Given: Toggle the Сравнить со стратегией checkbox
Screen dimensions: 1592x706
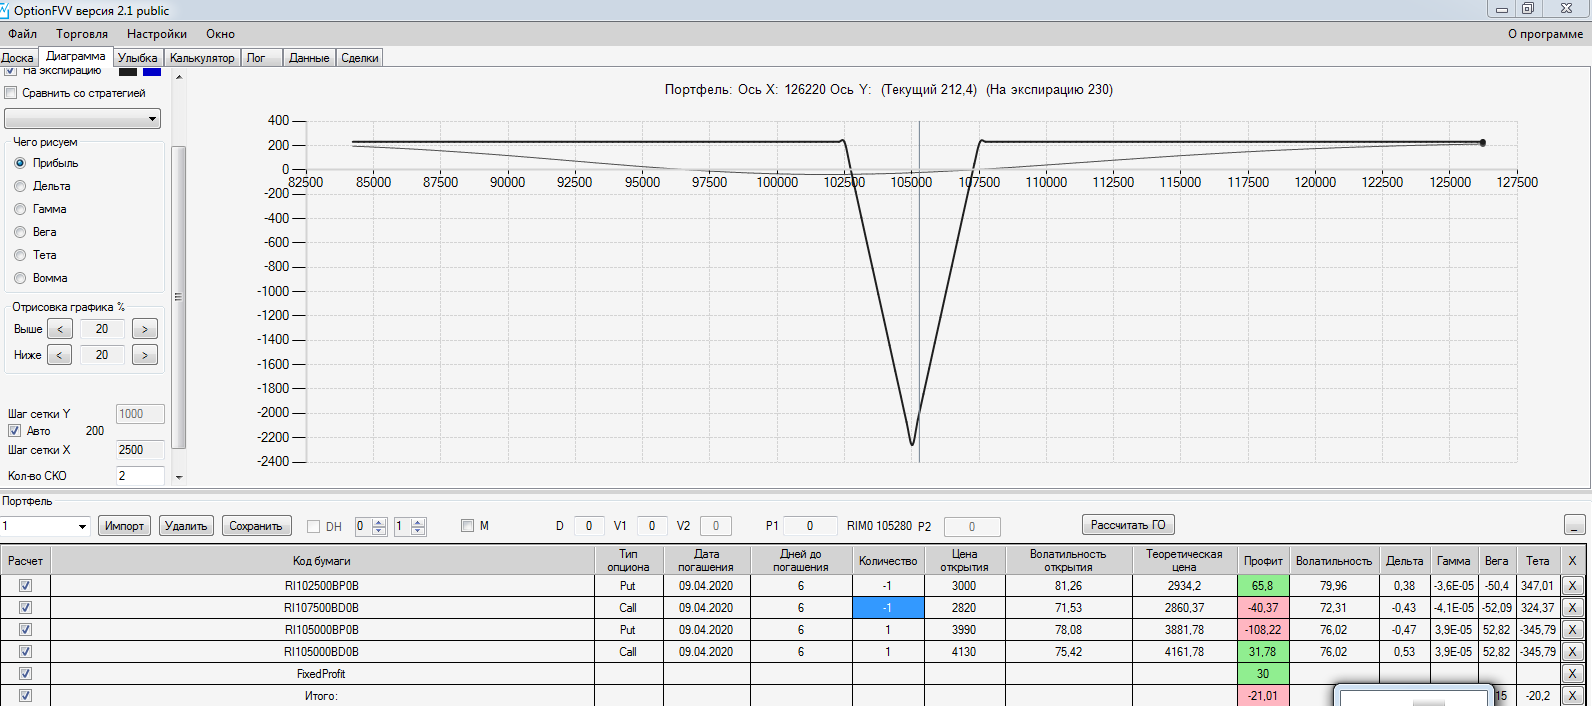Looking at the screenshot, I should click(x=11, y=93).
